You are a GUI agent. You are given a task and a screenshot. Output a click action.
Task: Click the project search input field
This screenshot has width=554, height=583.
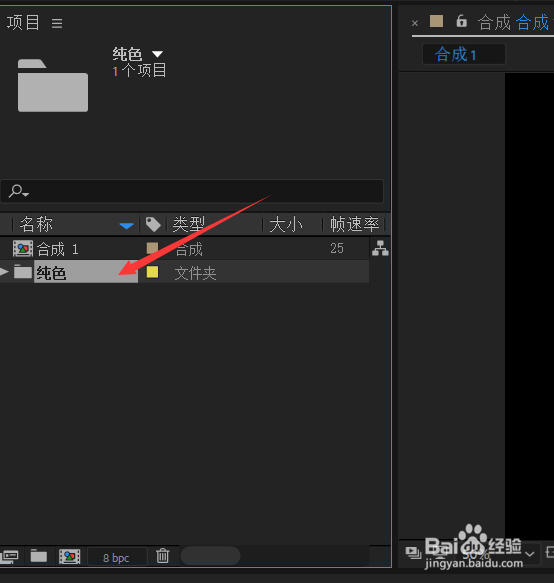(x=191, y=191)
